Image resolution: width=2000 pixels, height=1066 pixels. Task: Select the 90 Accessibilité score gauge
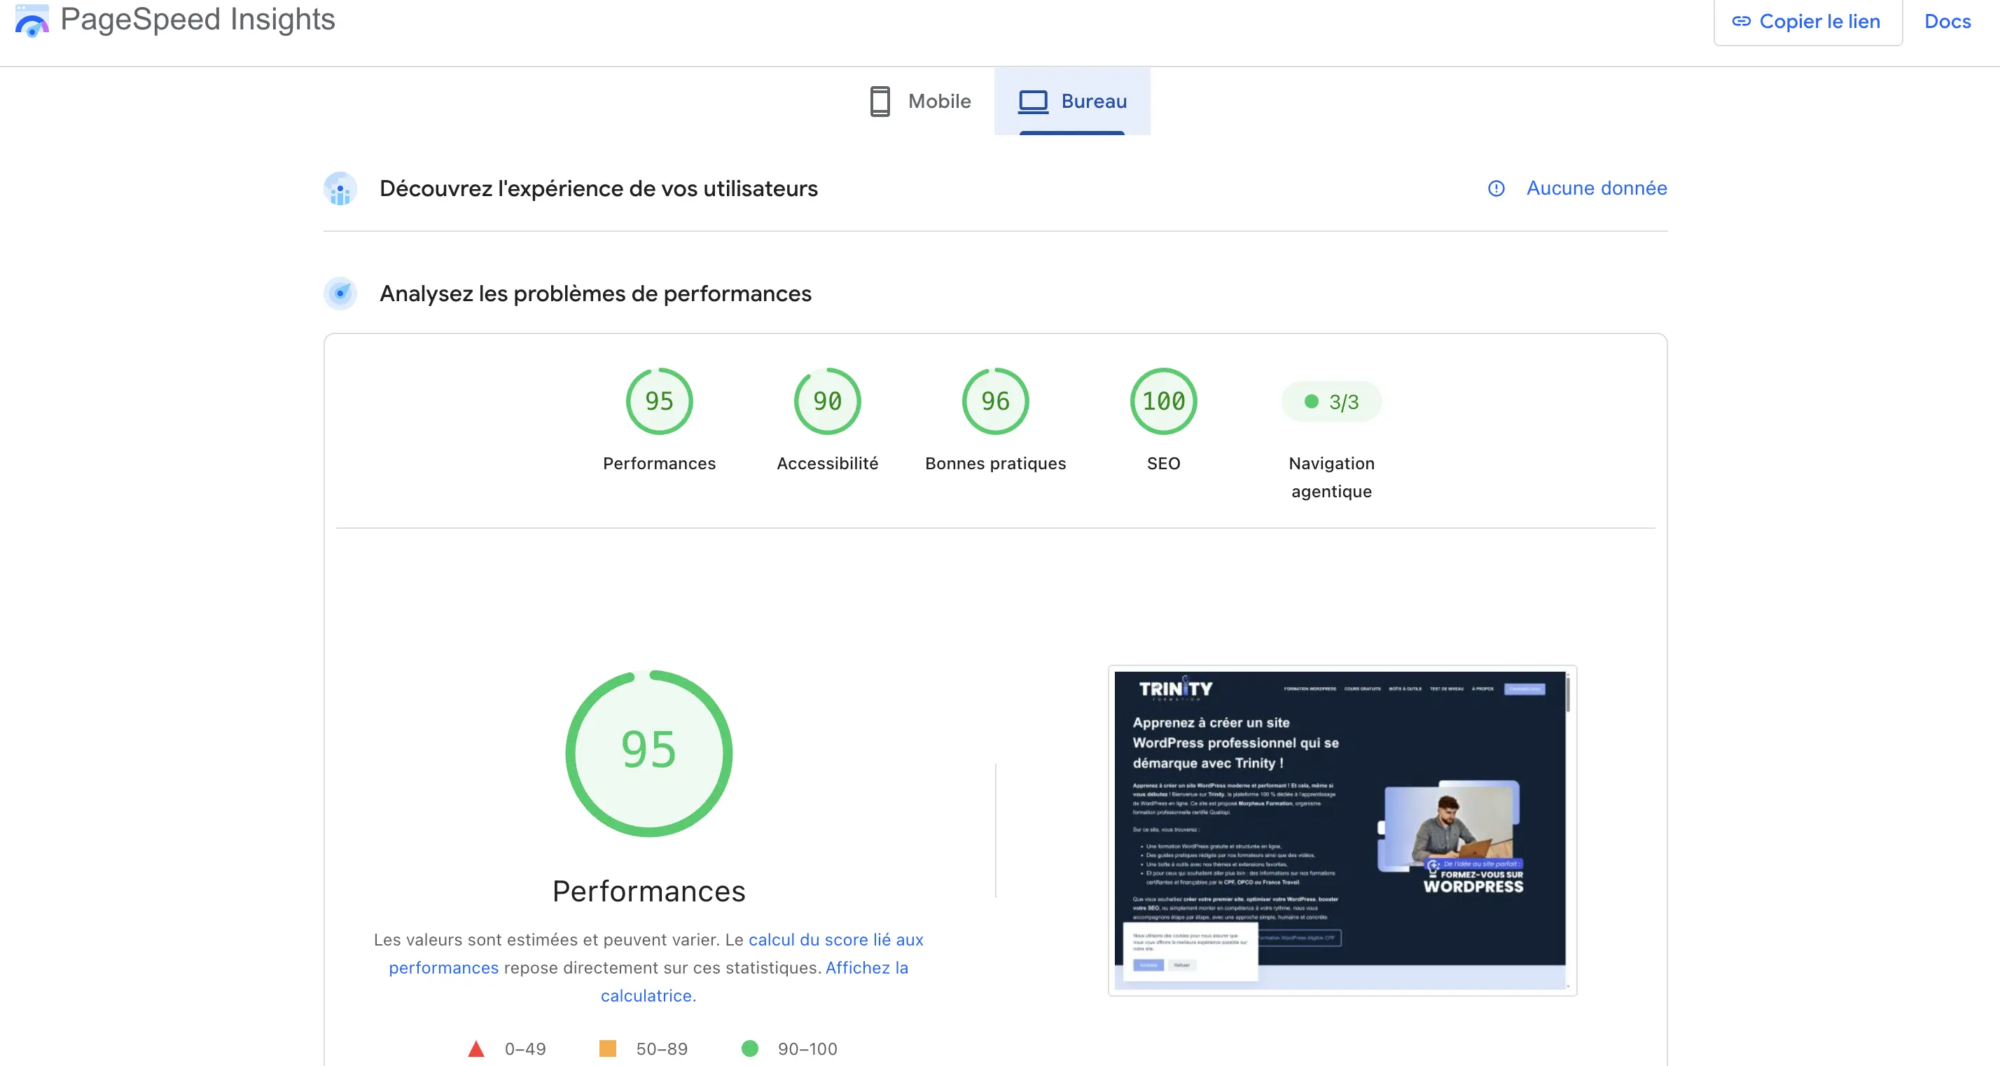click(827, 401)
